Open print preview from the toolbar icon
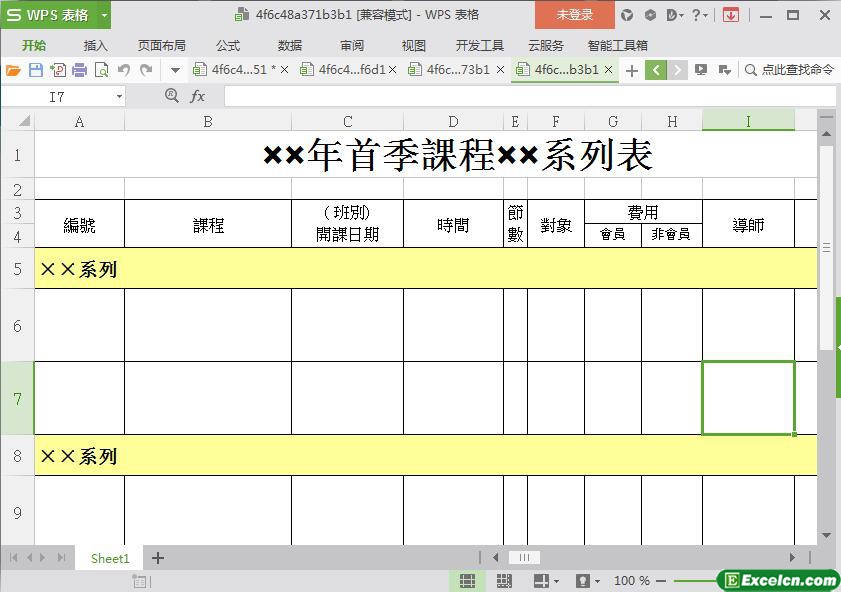 [x=101, y=70]
